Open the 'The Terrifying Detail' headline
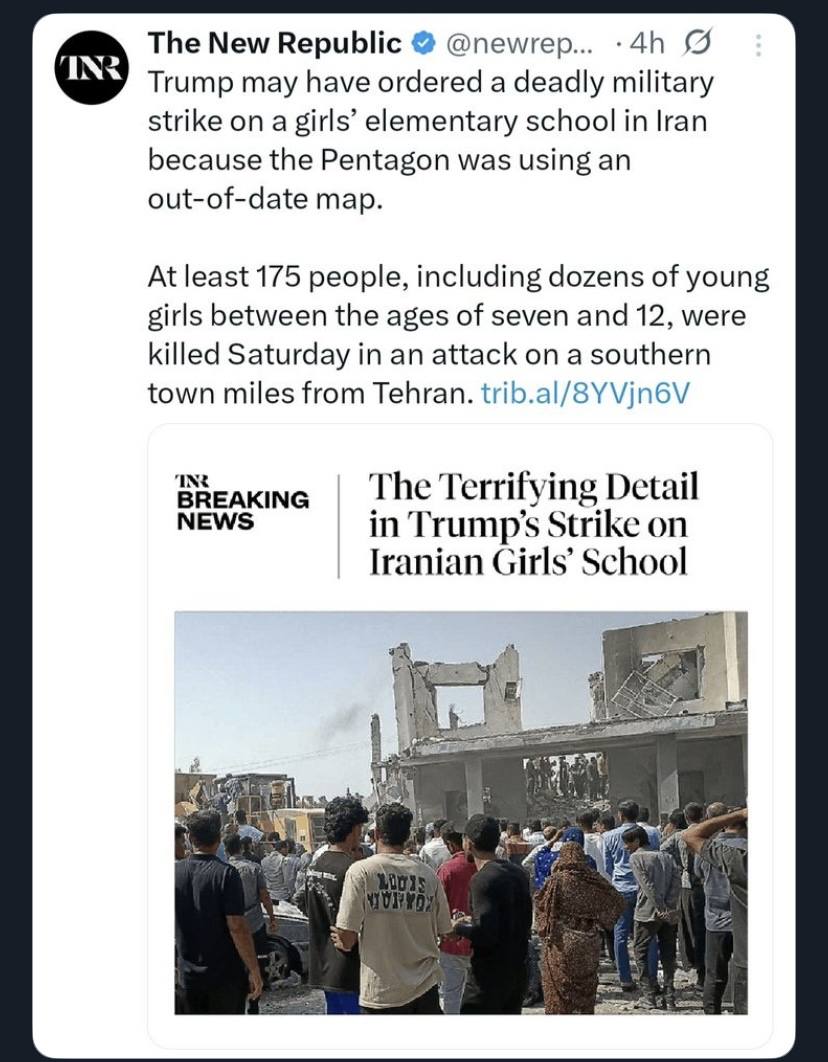Viewport: 828px width, 1062px height. click(533, 487)
